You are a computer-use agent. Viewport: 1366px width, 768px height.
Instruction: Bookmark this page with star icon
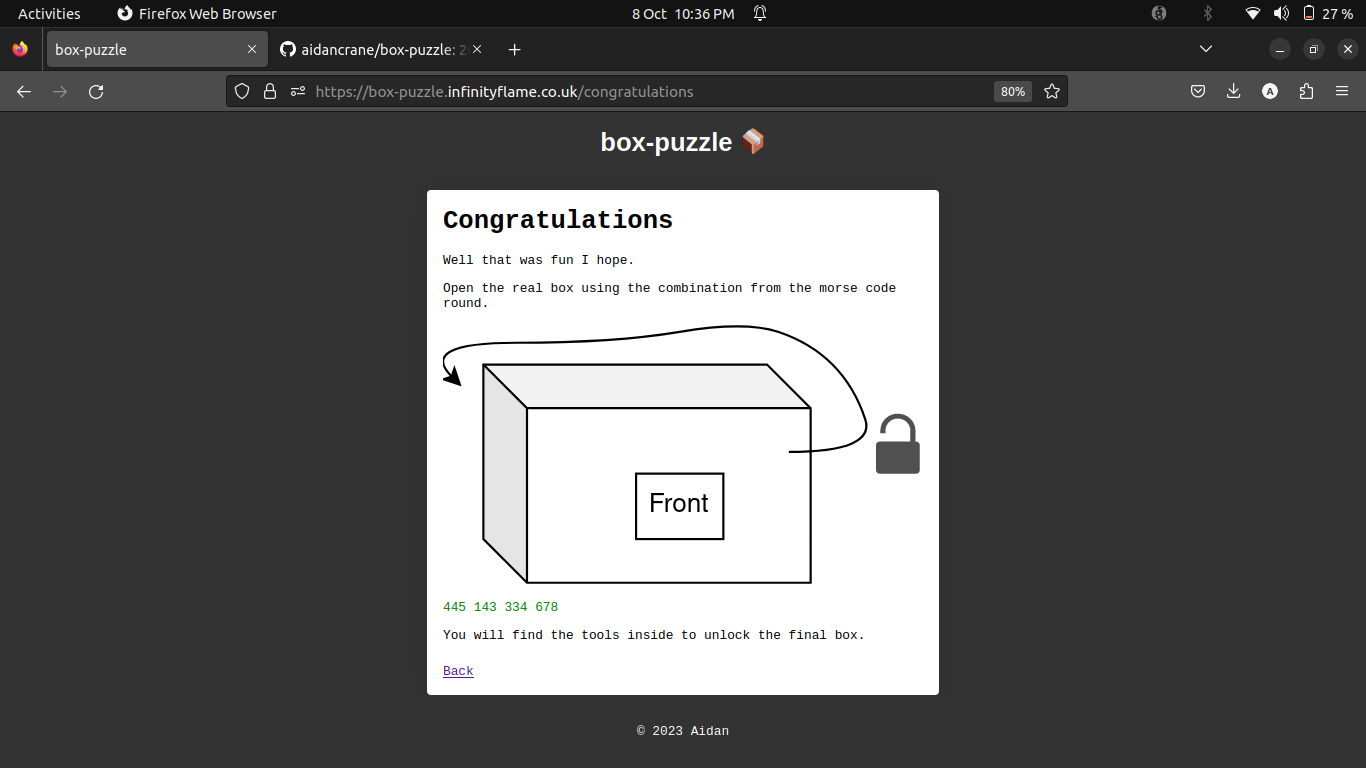click(1052, 91)
